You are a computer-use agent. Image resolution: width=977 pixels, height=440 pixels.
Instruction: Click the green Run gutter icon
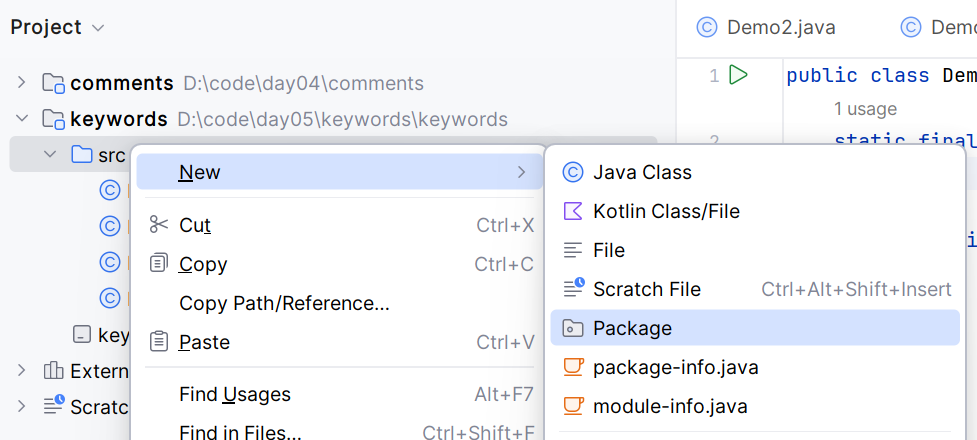pos(739,75)
